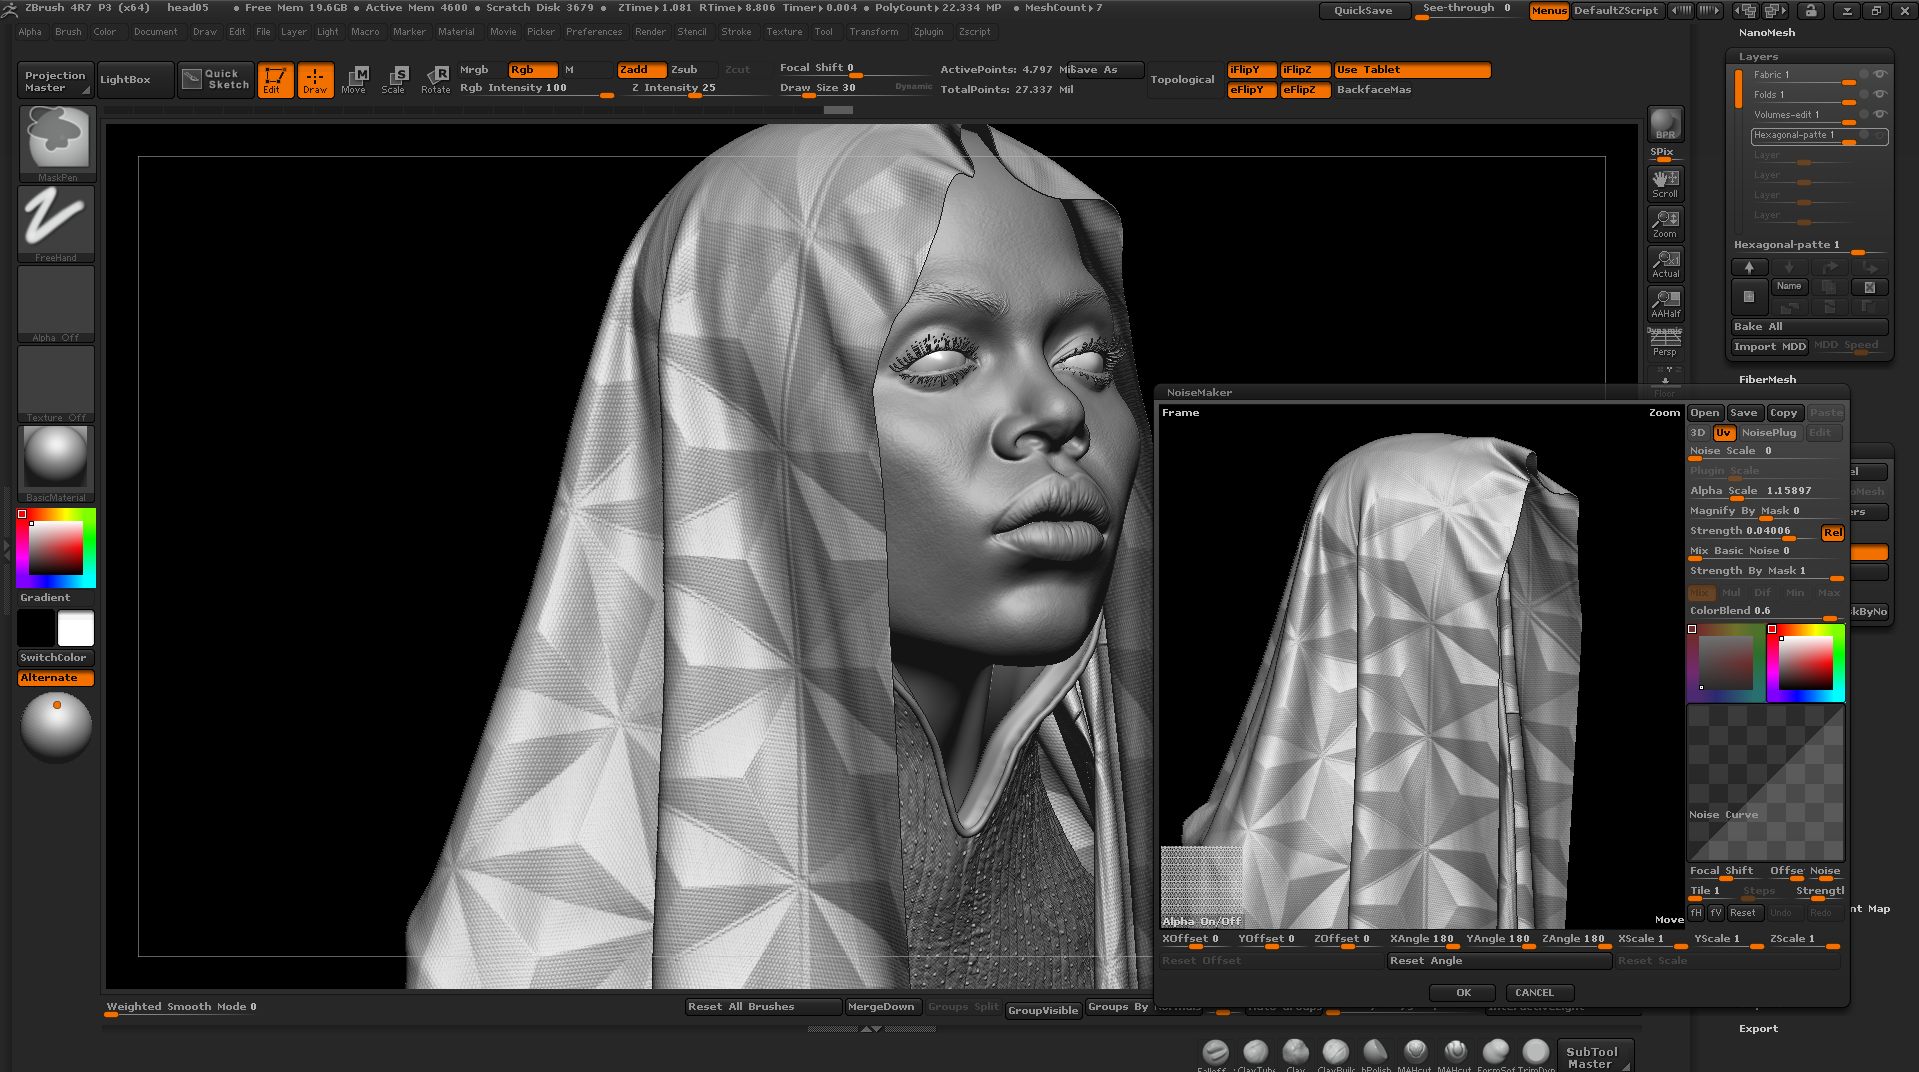Open the Projection Master dropdown
This screenshot has width=1919, height=1072.
[x=56, y=81]
